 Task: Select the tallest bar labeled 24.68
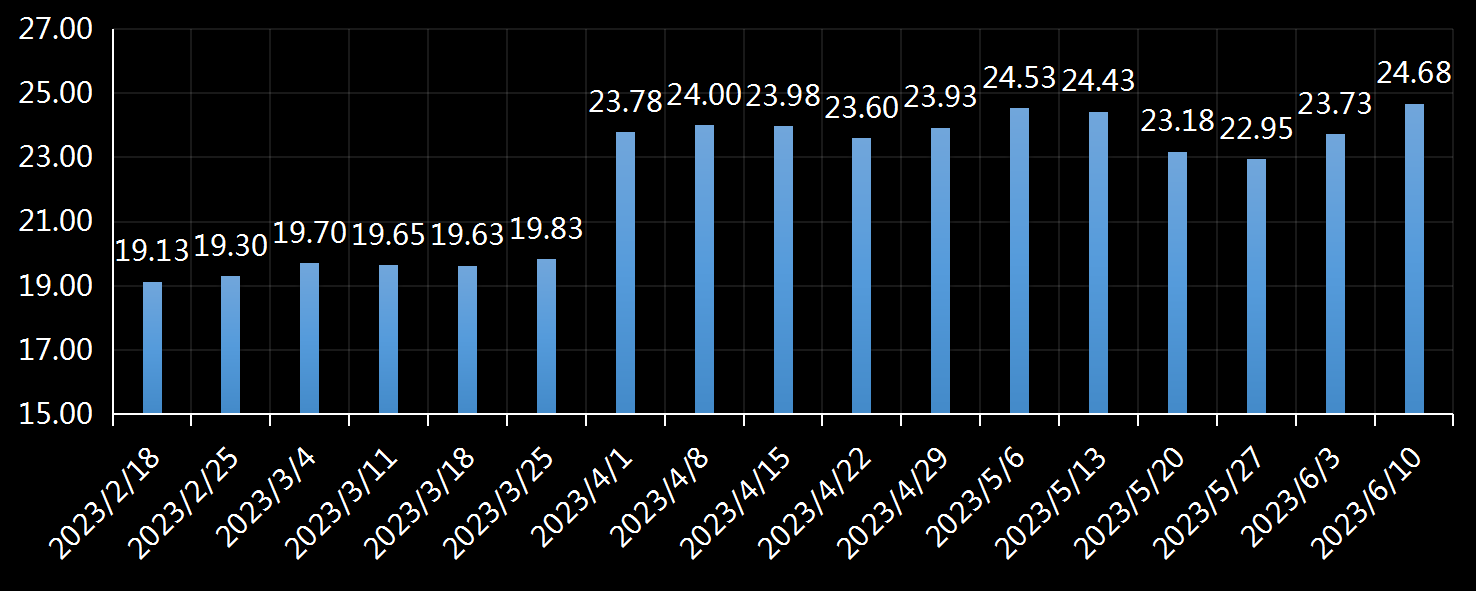click(1414, 258)
